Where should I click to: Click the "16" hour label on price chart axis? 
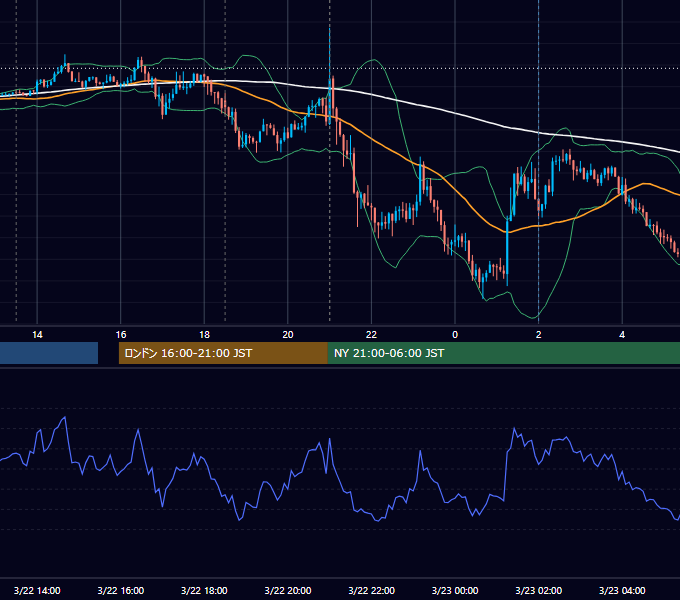(x=121, y=335)
